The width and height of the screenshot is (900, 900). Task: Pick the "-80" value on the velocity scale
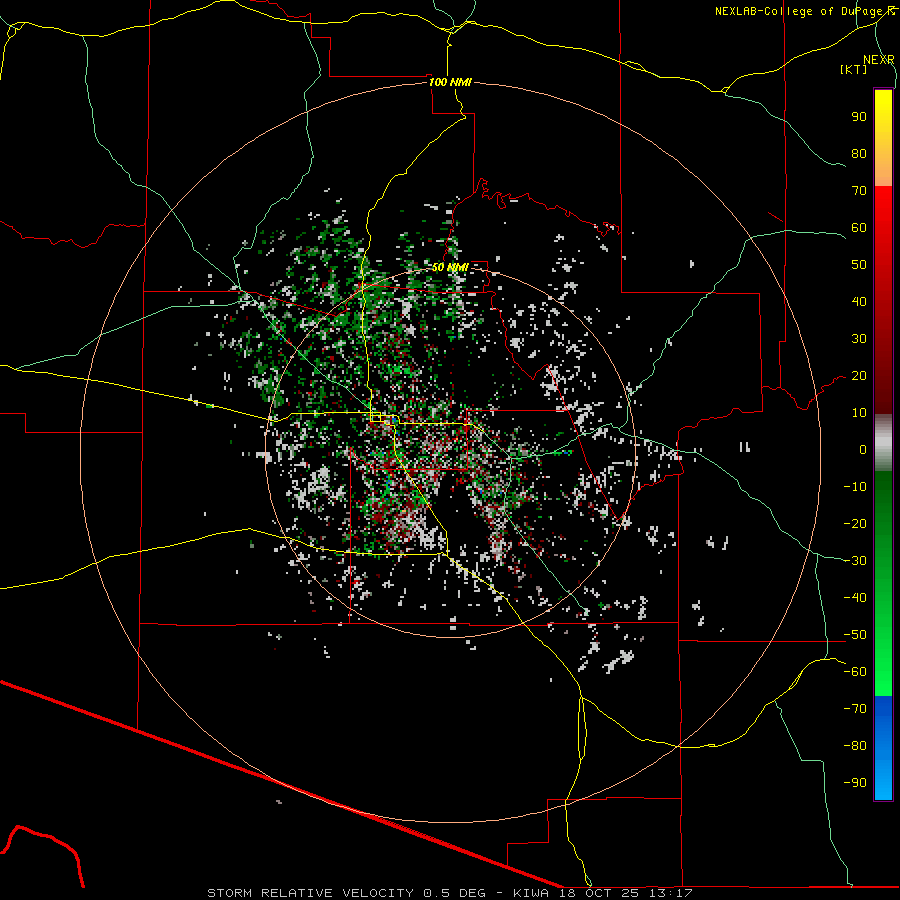(855, 746)
